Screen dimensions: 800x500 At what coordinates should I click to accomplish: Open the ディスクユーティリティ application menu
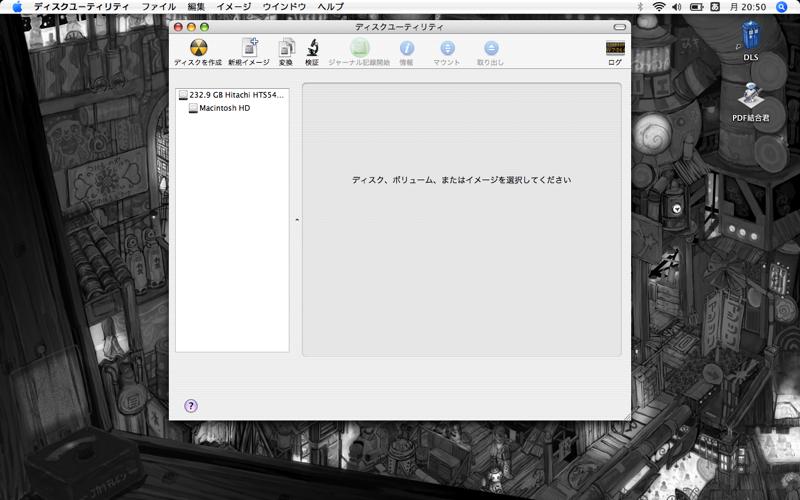(81, 7)
